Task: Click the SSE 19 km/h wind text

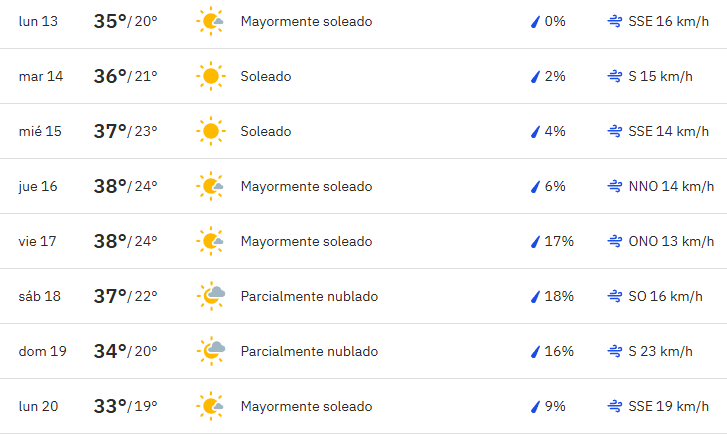Action: [669, 406]
